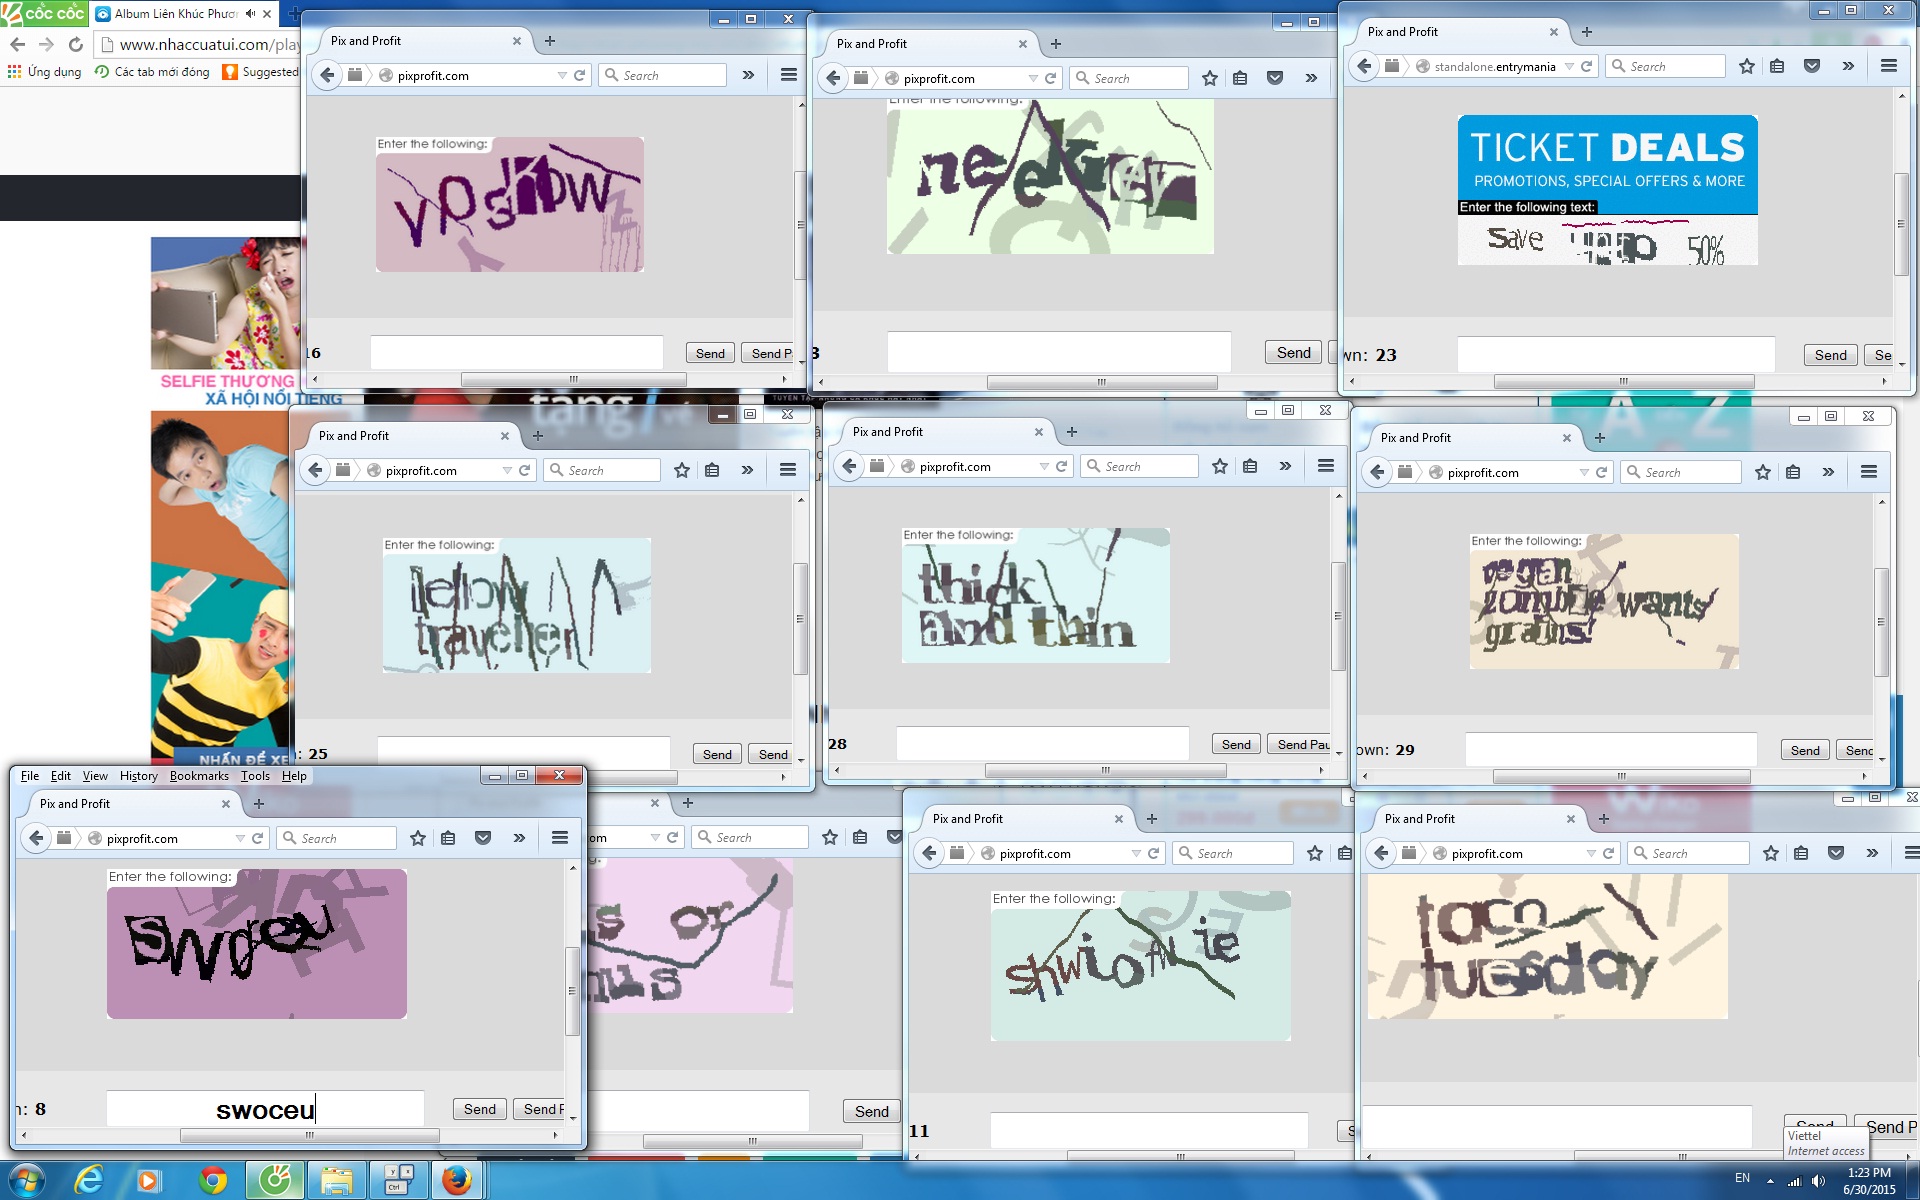Expand toolbar overflow chevron in entrymania window
1920x1200 pixels.
click(x=1848, y=66)
